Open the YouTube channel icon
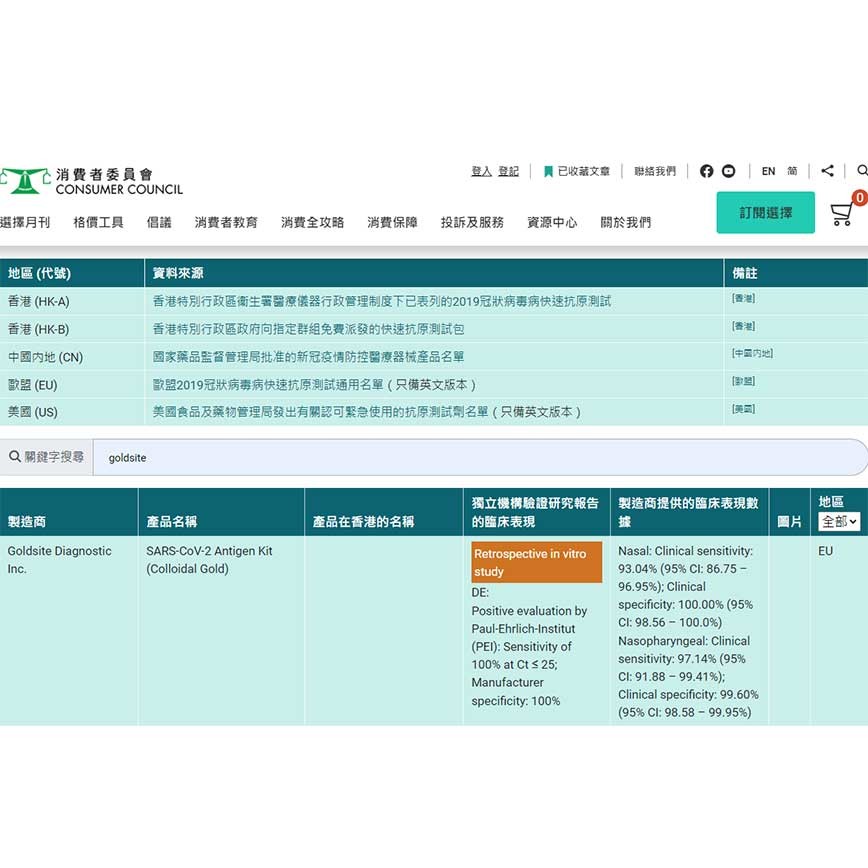The height and width of the screenshot is (868, 868). tap(728, 171)
